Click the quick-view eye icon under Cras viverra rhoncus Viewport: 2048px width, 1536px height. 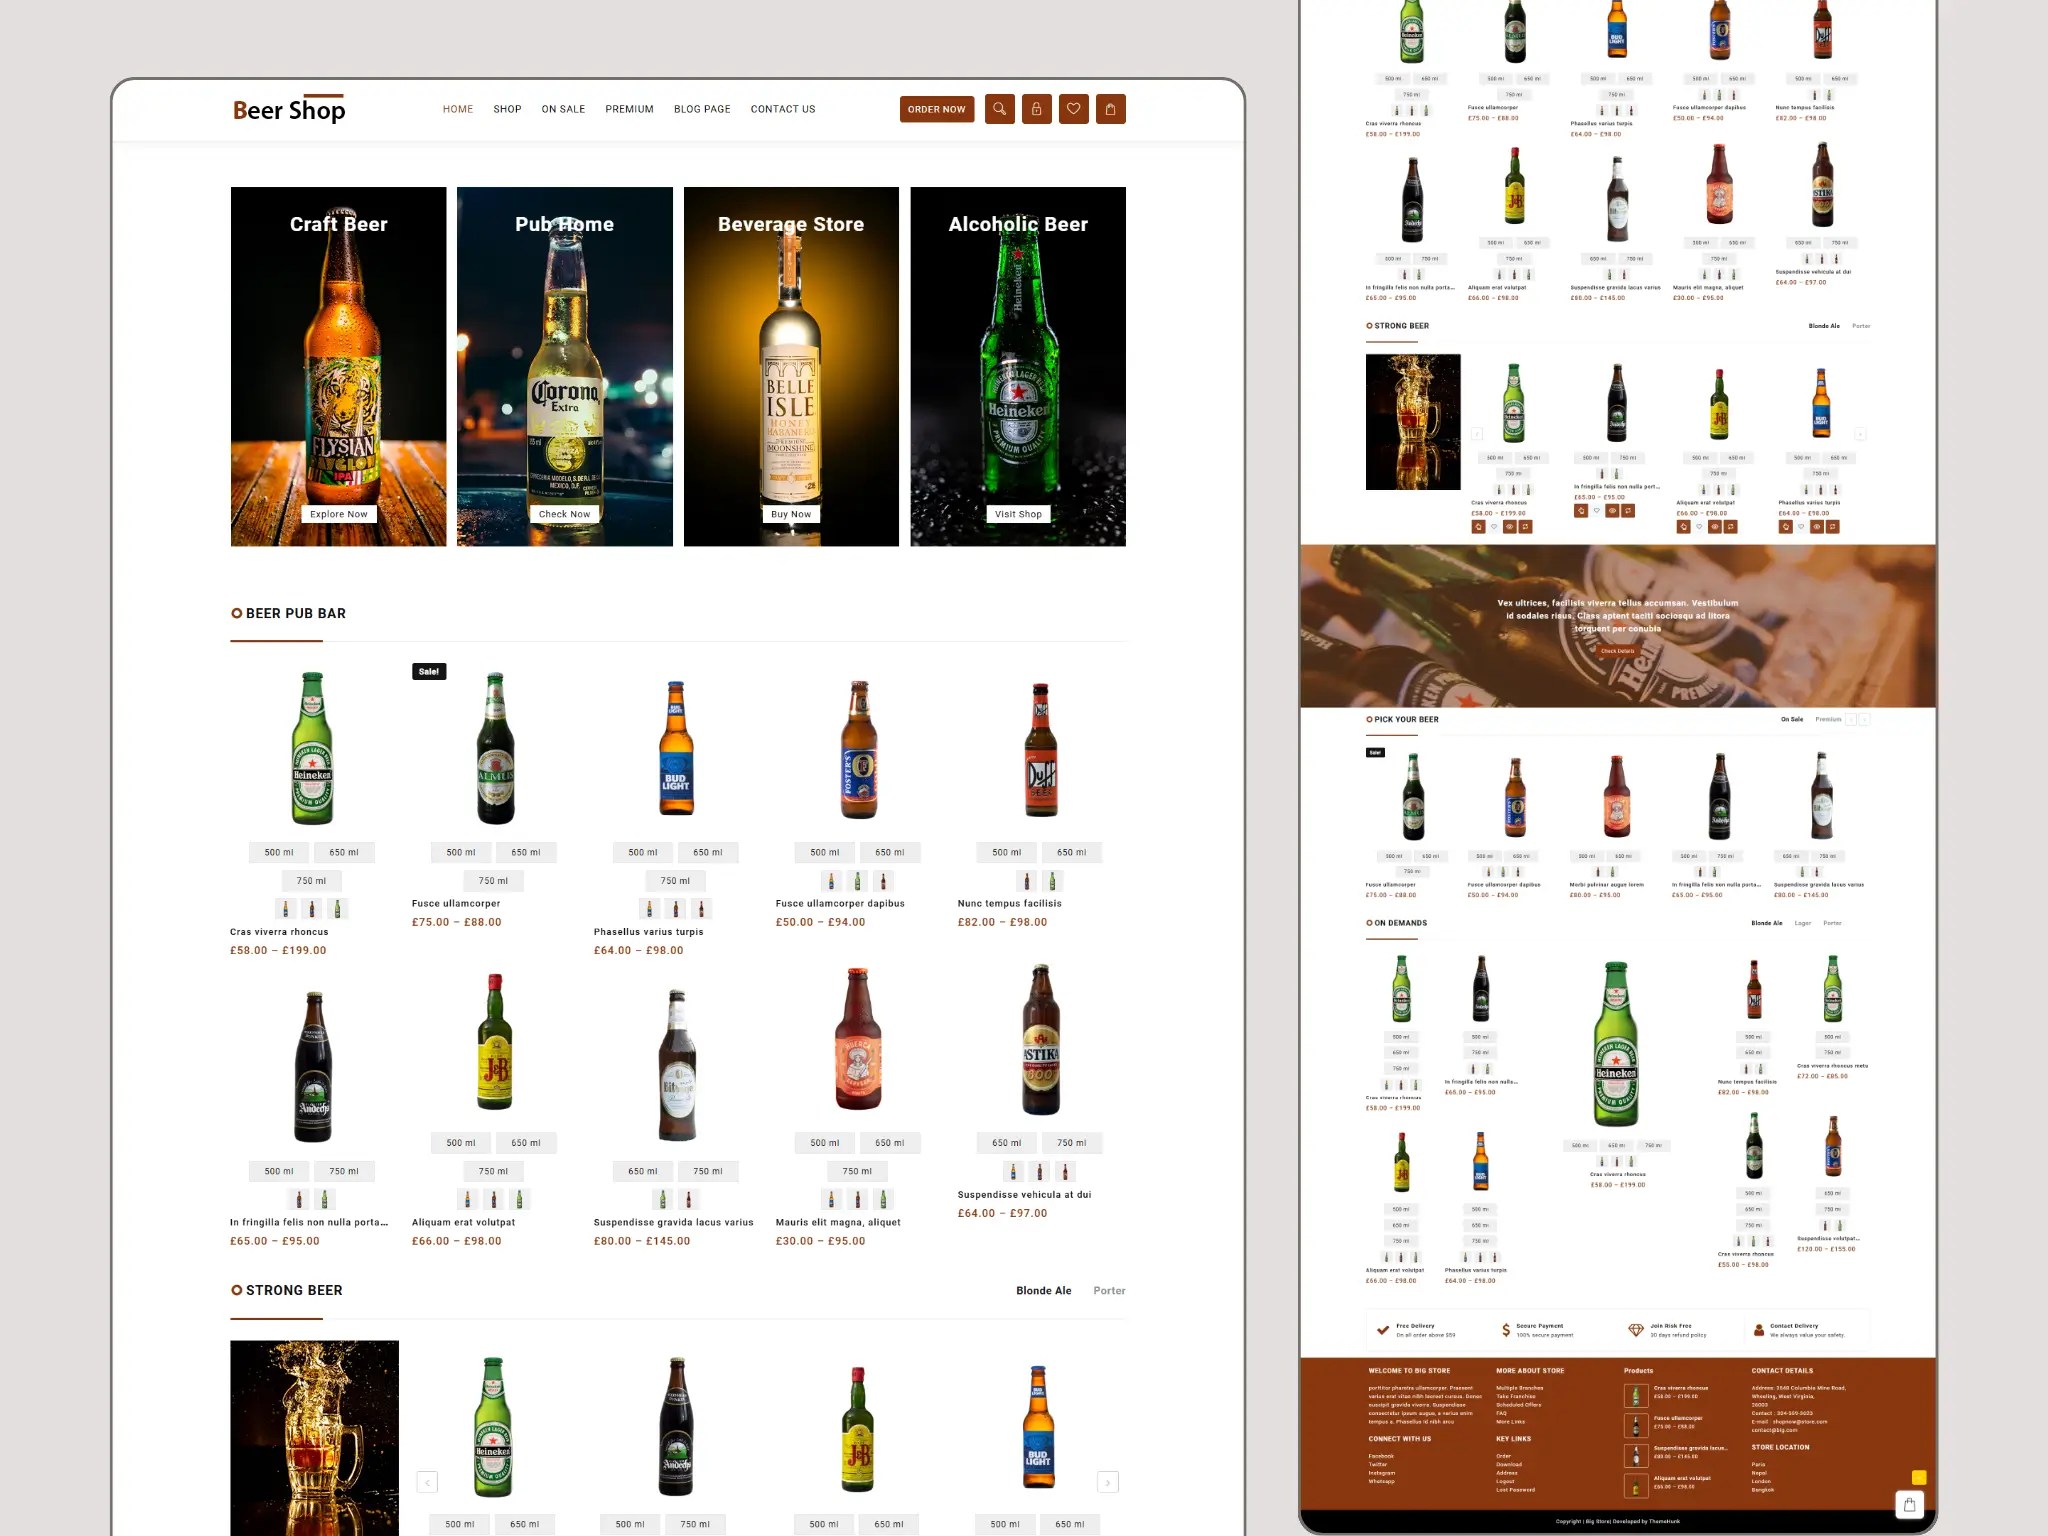click(x=1510, y=526)
